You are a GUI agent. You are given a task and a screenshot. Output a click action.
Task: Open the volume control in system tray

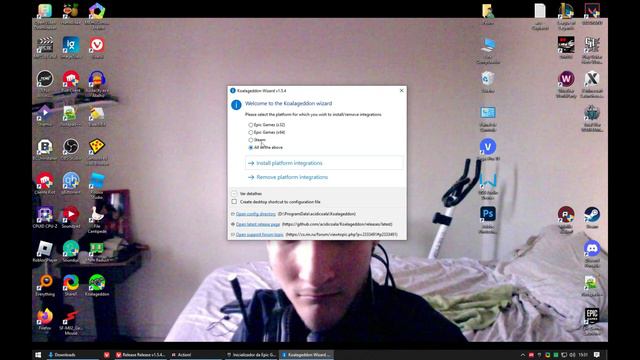[x=572, y=355]
